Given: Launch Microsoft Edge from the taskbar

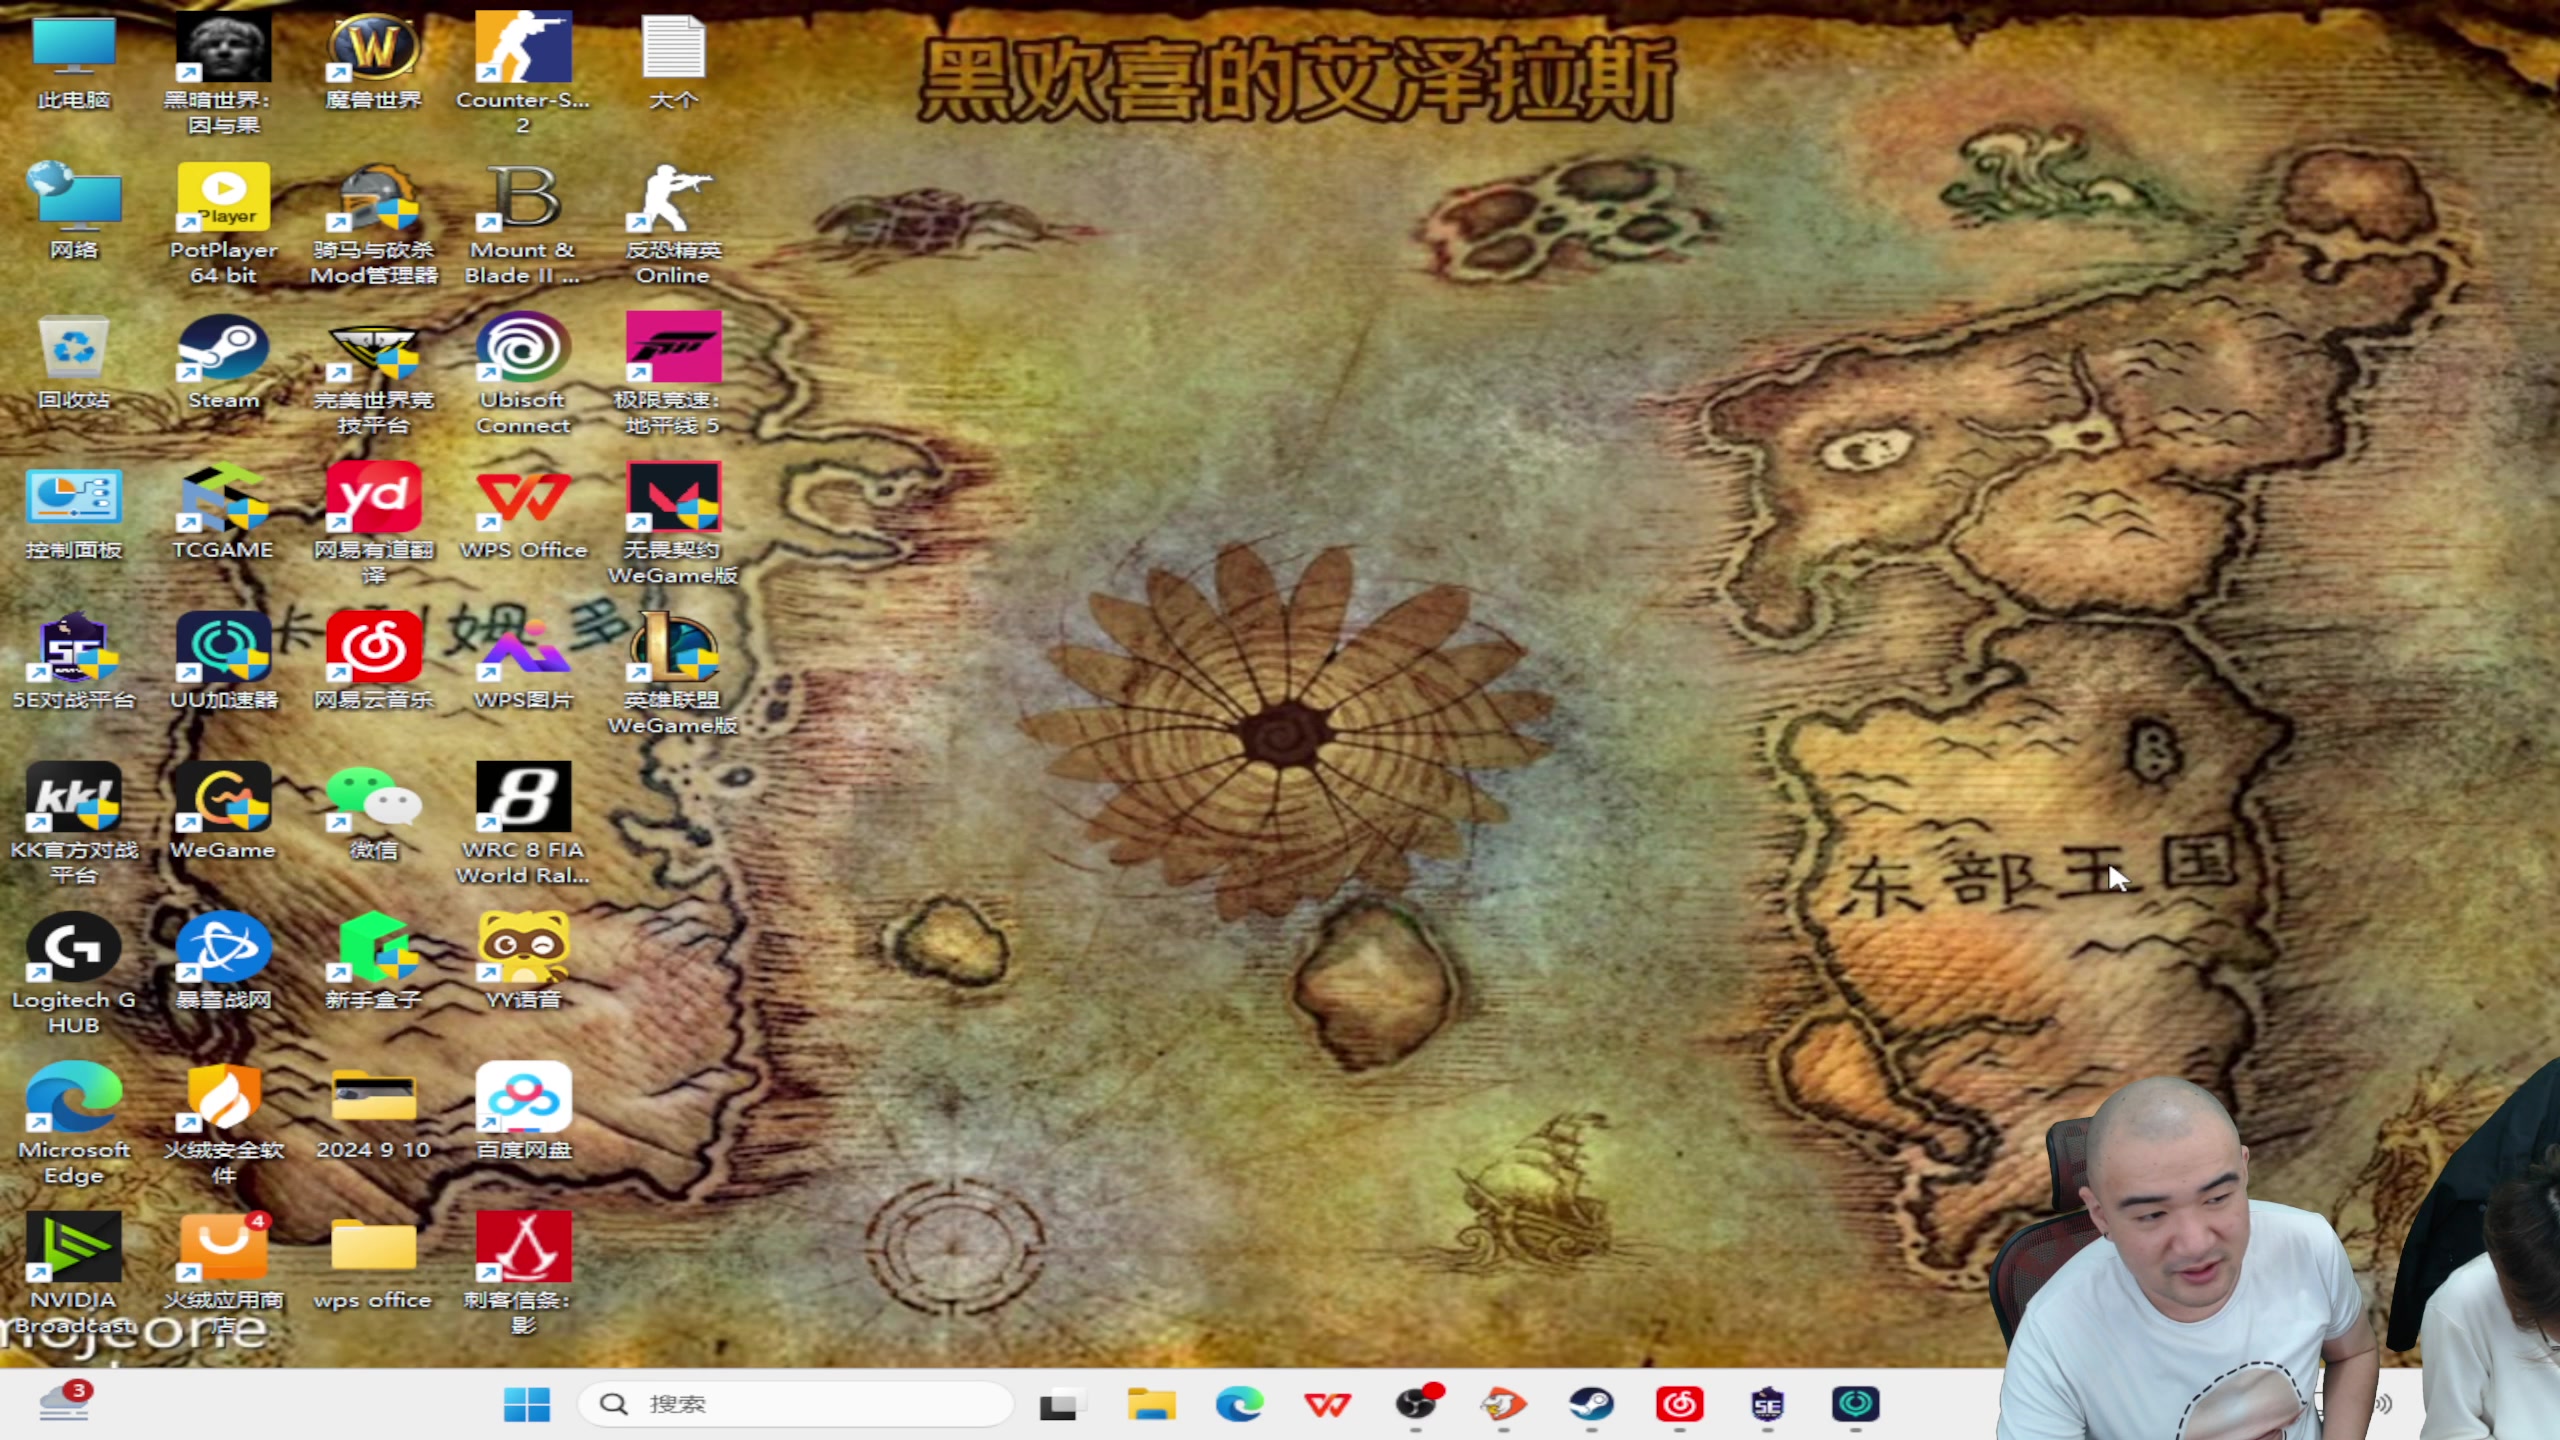Looking at the screenshot, I should (1239, 1404).
